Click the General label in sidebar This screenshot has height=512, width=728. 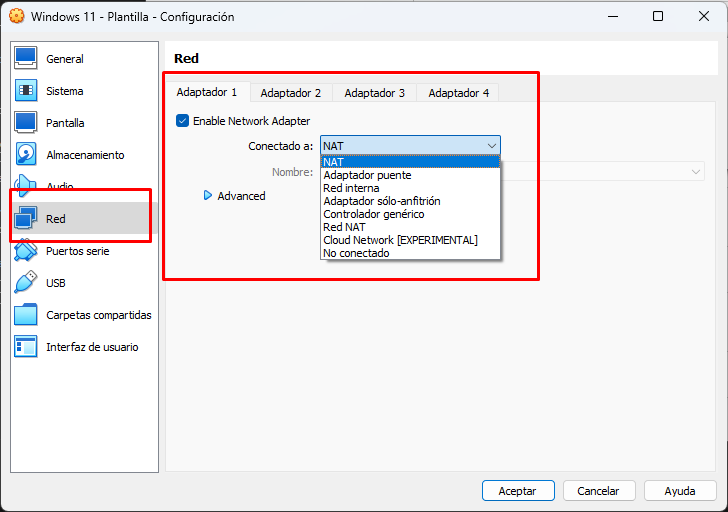click(65, 59)
